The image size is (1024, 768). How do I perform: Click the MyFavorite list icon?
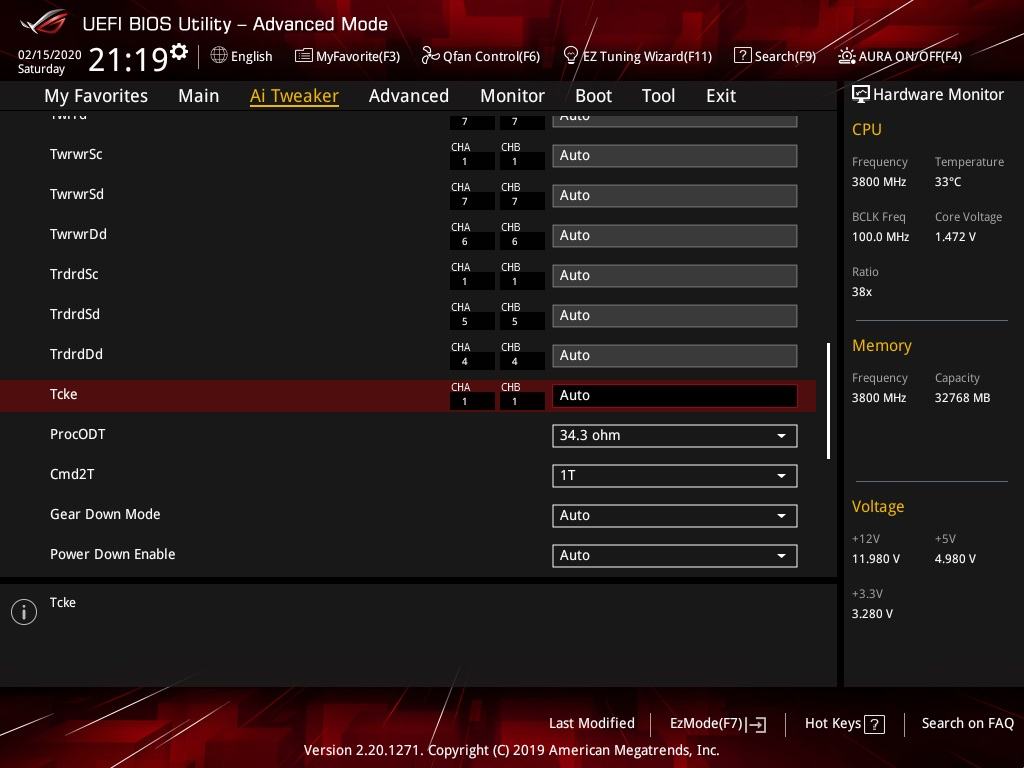[303, 56]
